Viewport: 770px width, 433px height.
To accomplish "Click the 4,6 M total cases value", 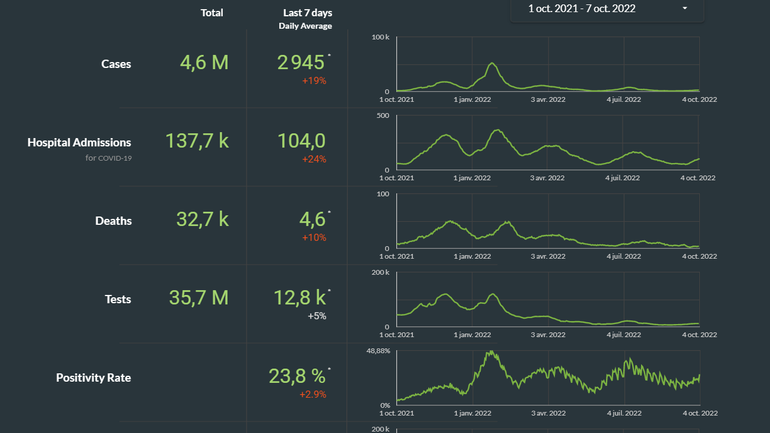I will click(x=204, y=63).
